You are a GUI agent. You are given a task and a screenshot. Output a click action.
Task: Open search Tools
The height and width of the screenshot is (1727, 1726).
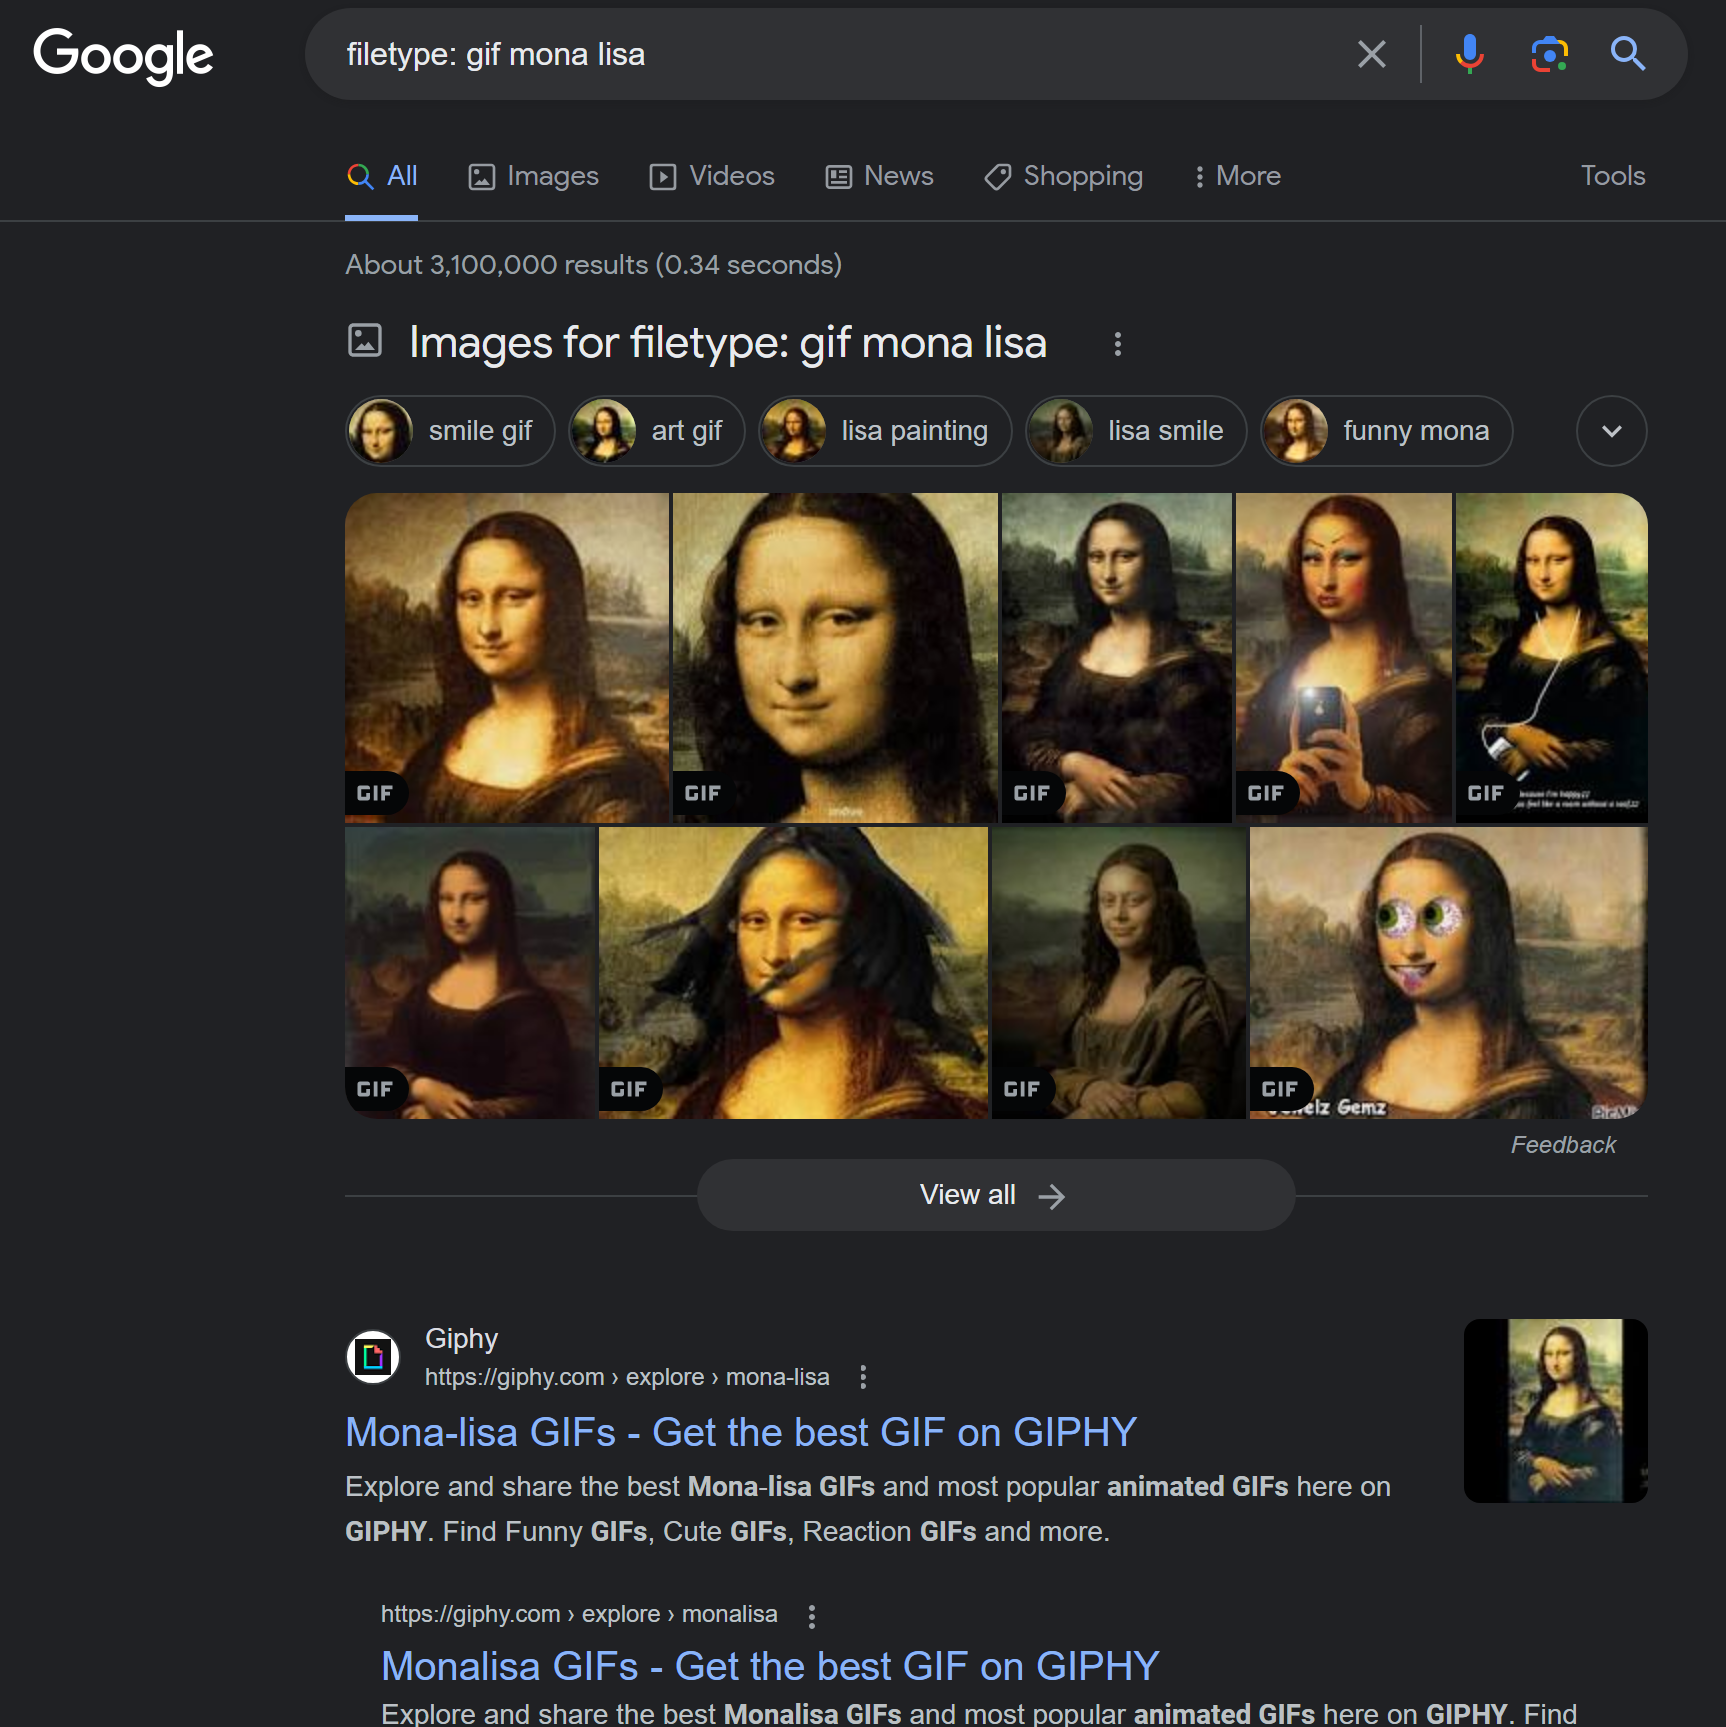pos(1612,176)
